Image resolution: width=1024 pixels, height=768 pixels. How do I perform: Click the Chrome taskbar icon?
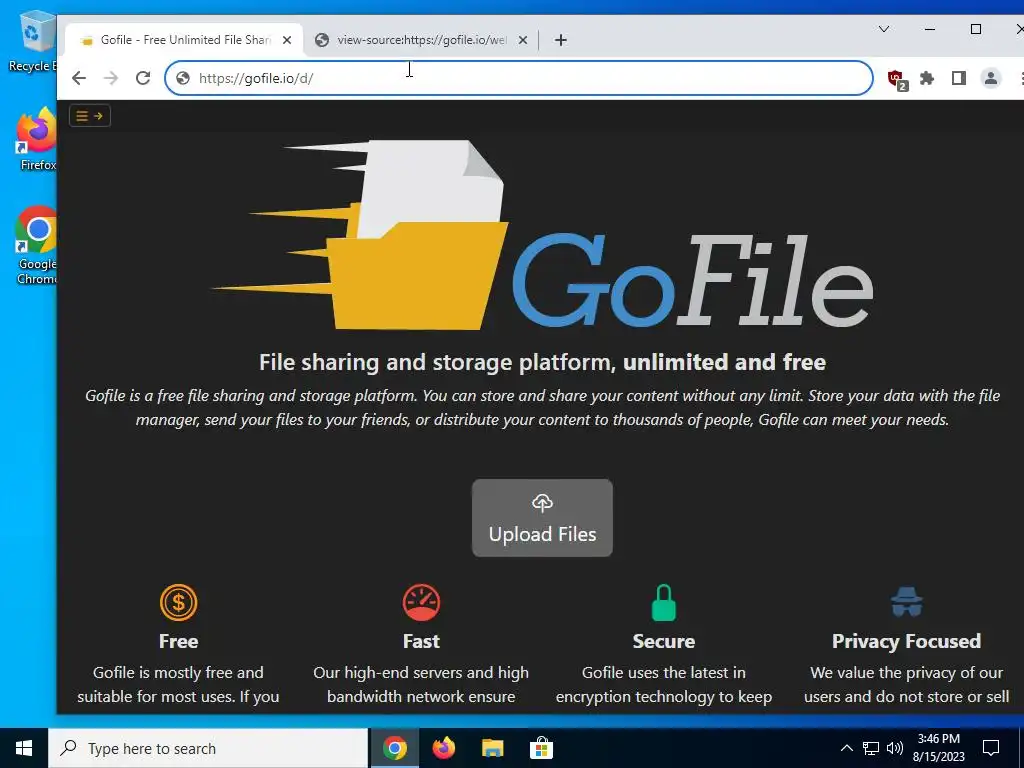pos(394,748)
